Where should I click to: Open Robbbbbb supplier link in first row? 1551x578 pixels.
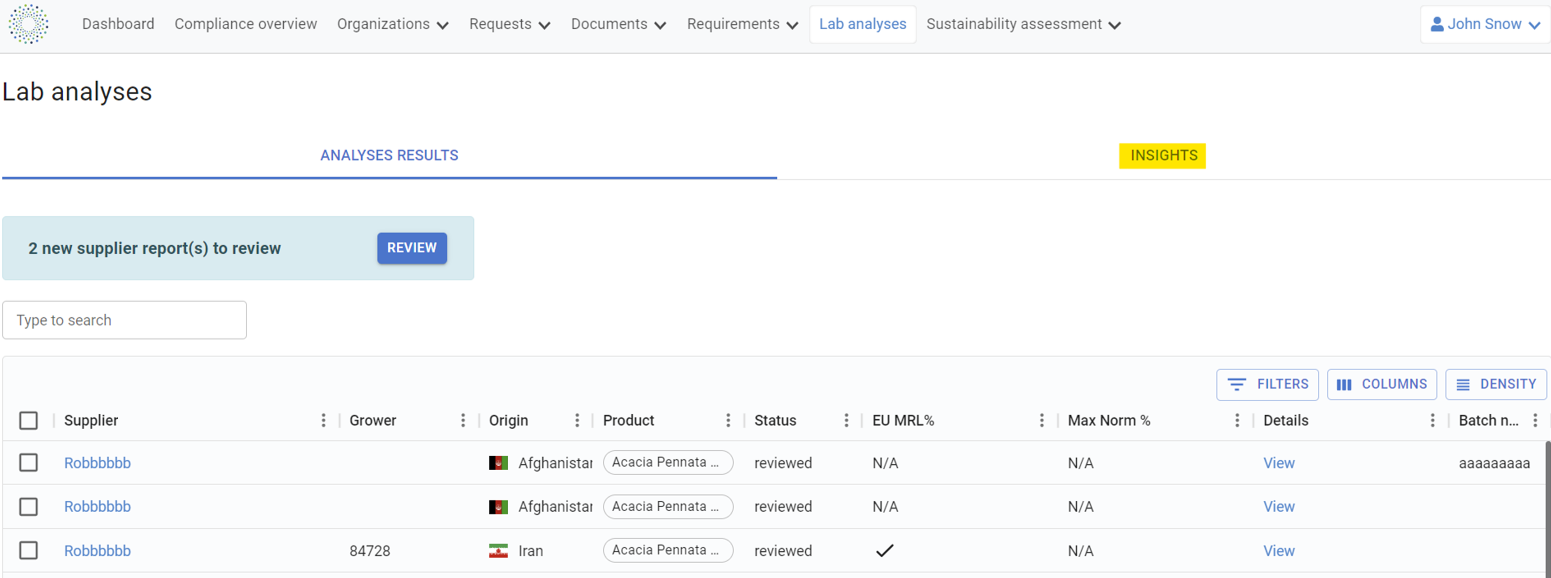(x=97, y=463)
